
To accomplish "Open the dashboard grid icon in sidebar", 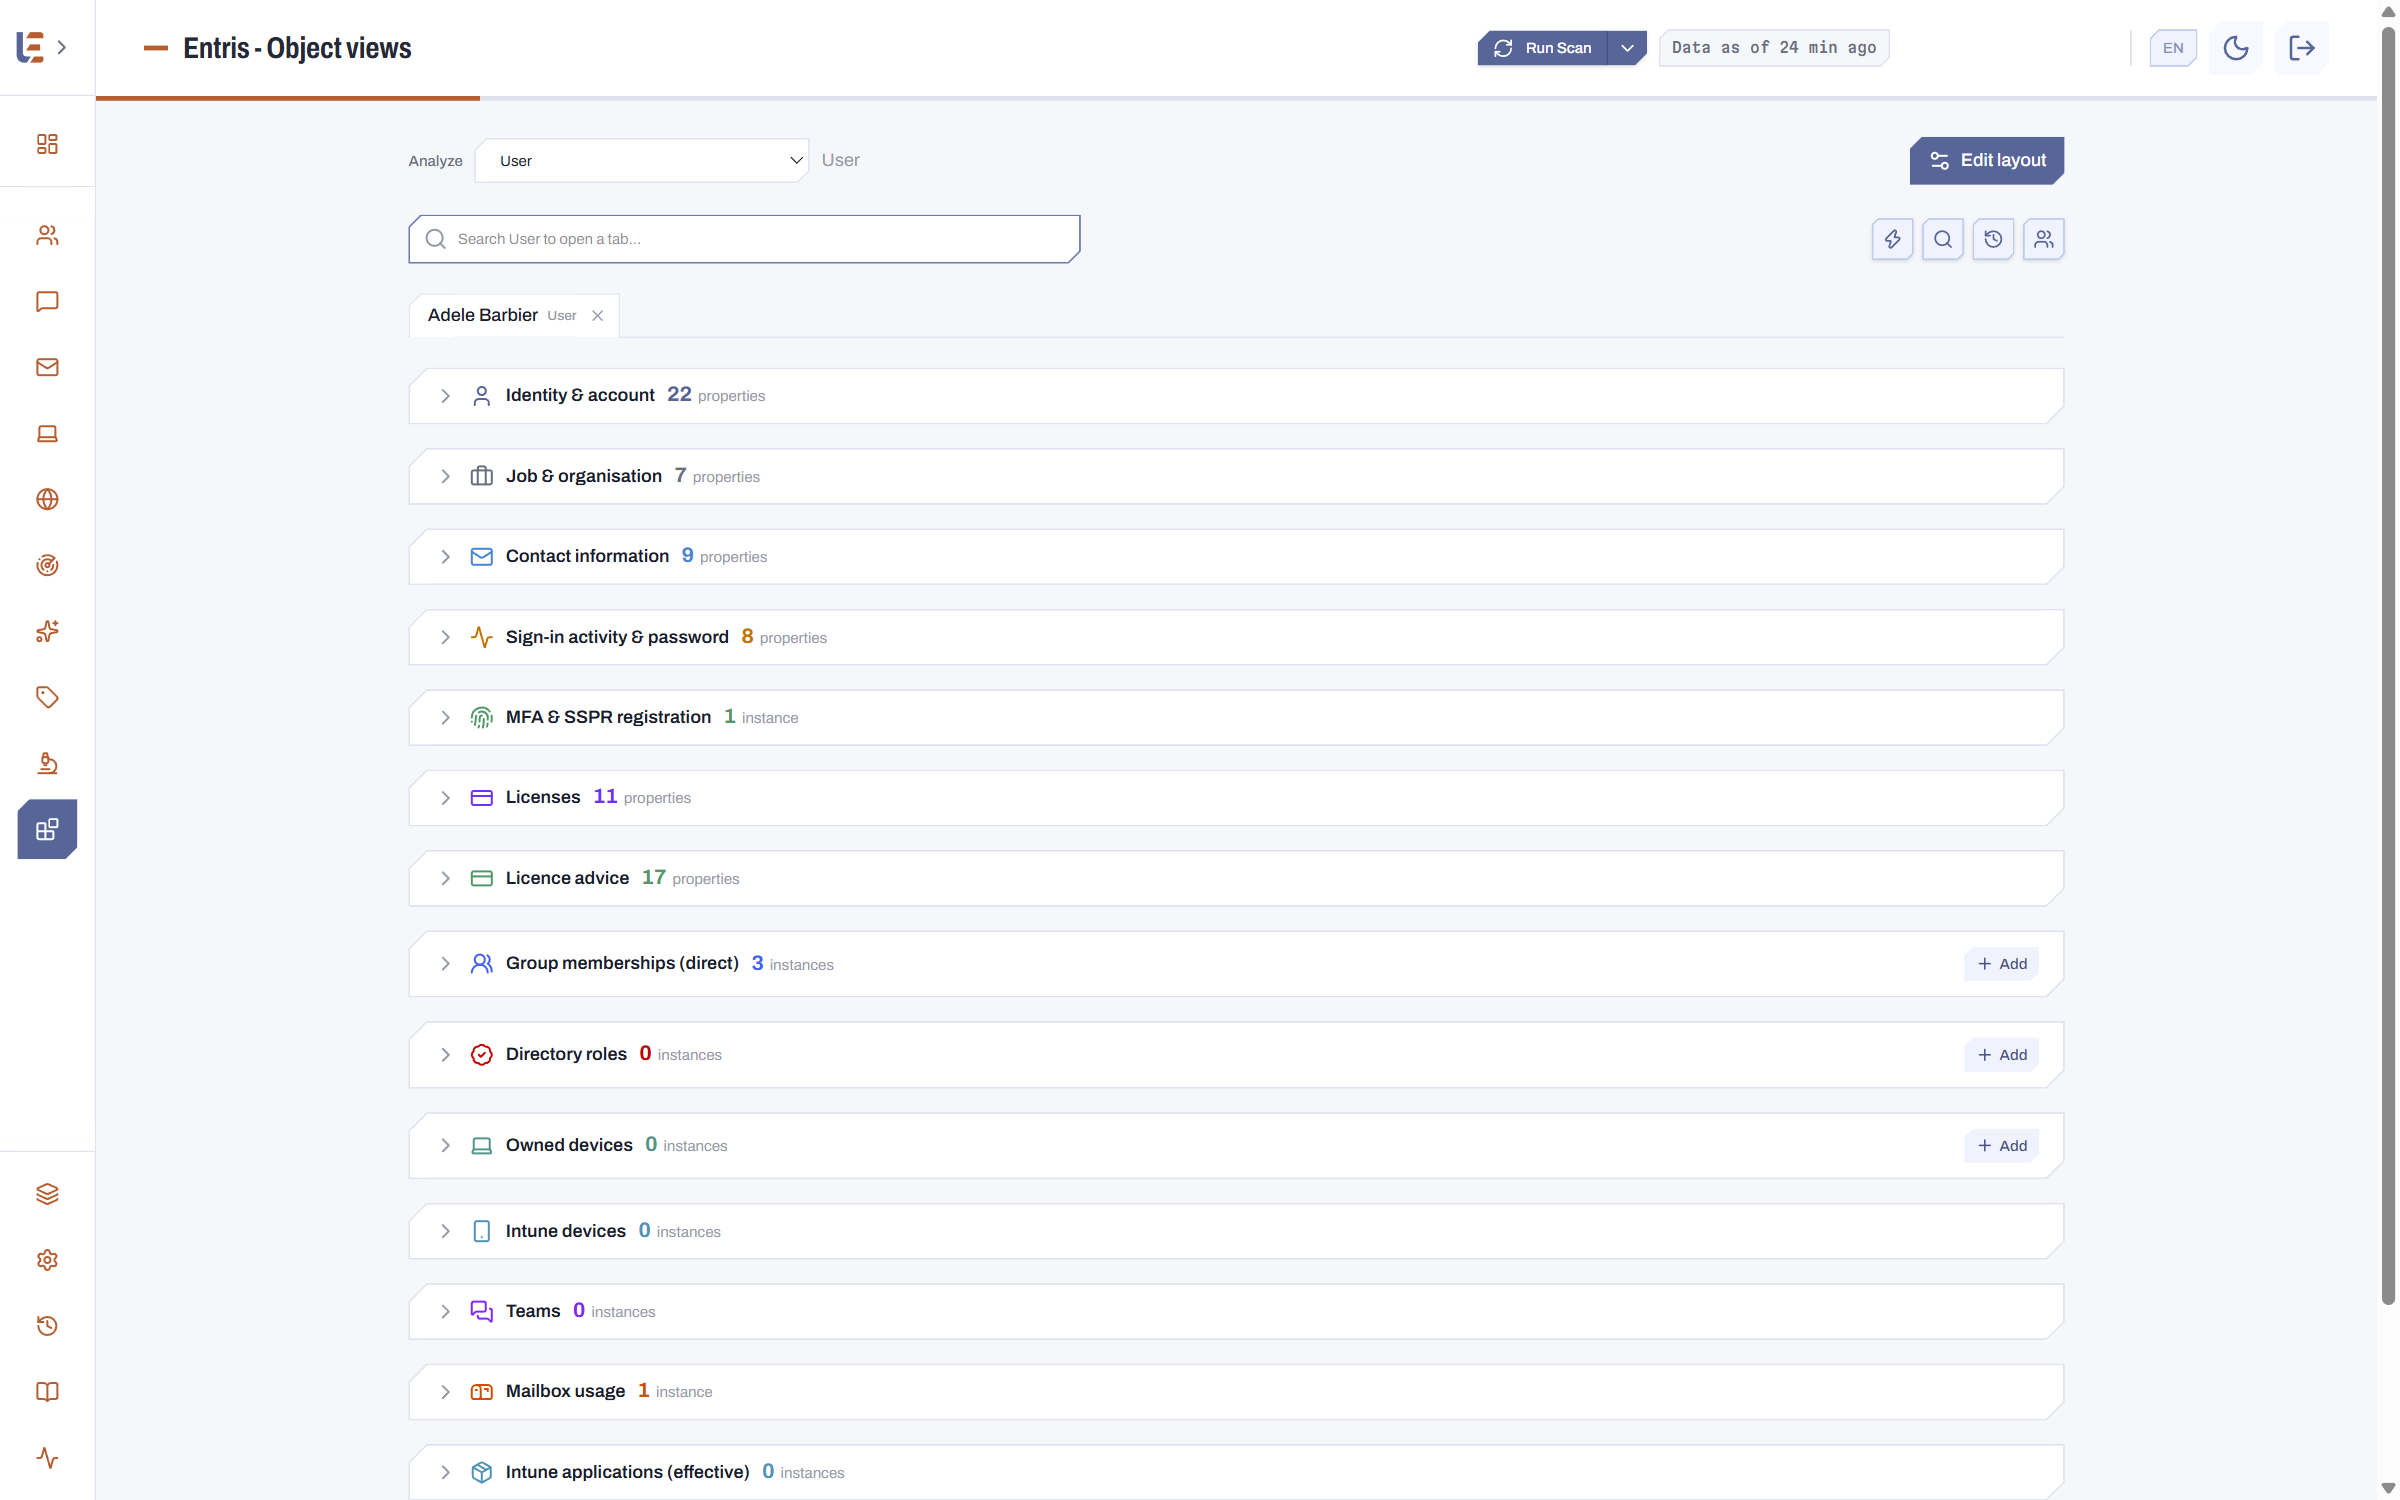I will (47, 144).
